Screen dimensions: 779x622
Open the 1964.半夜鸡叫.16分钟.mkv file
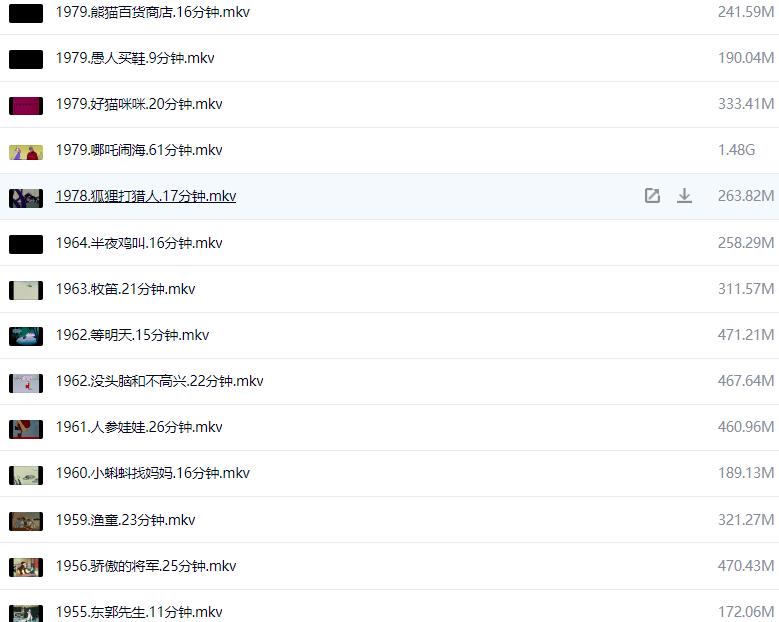point(139,243)
